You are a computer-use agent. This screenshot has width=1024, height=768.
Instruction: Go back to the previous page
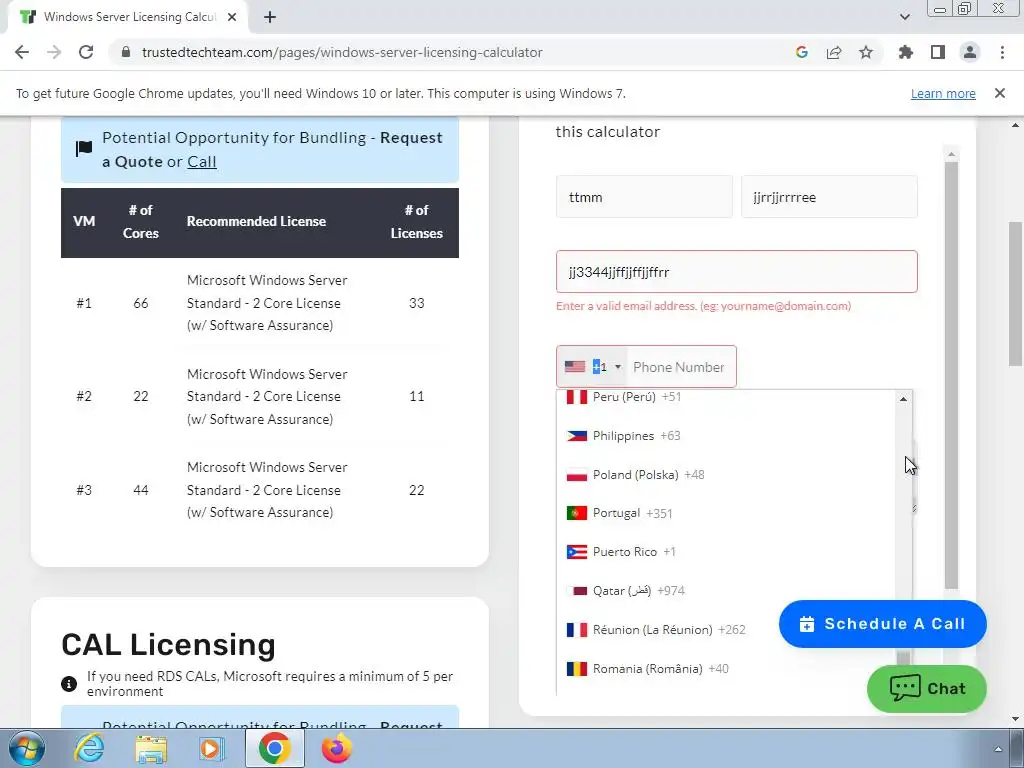[22, 52]
